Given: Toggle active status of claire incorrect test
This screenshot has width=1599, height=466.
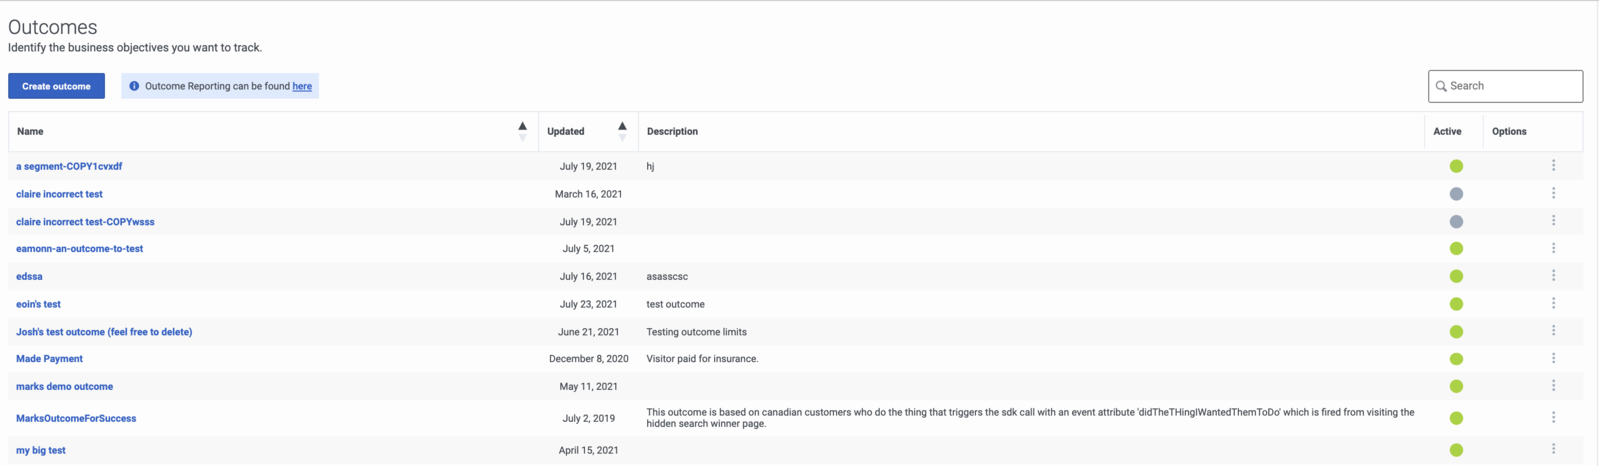Looking at the screenshot, I should point(1456,194).
